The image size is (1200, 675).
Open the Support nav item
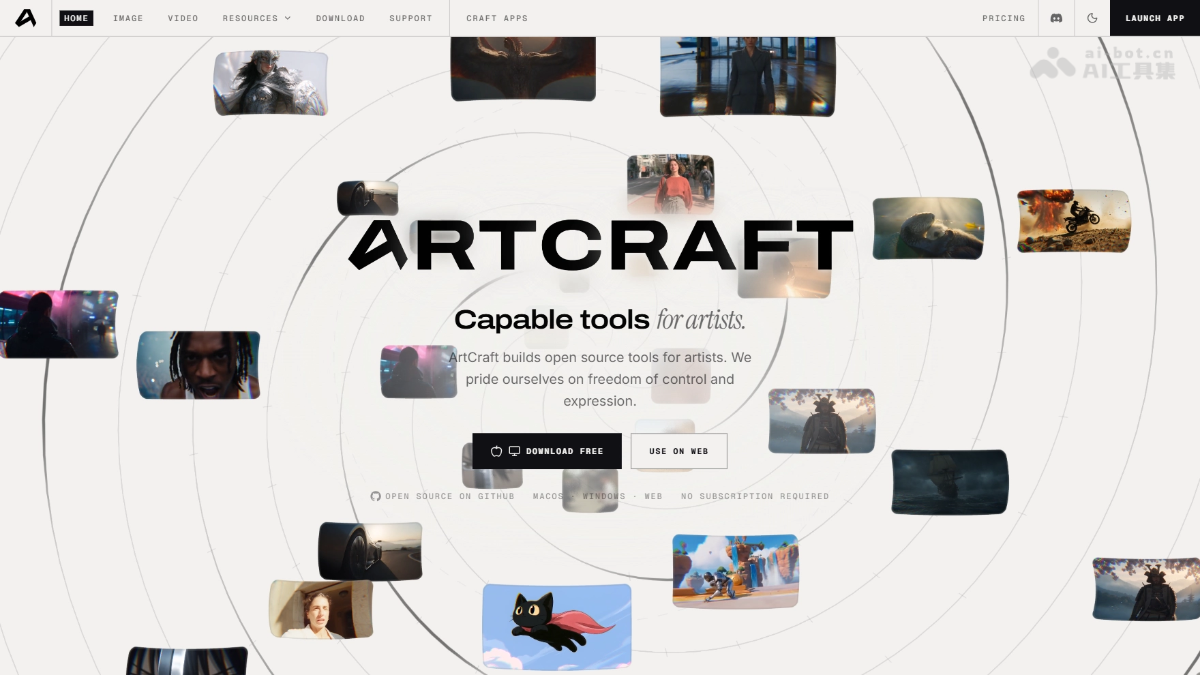click(x=411, y=18)
